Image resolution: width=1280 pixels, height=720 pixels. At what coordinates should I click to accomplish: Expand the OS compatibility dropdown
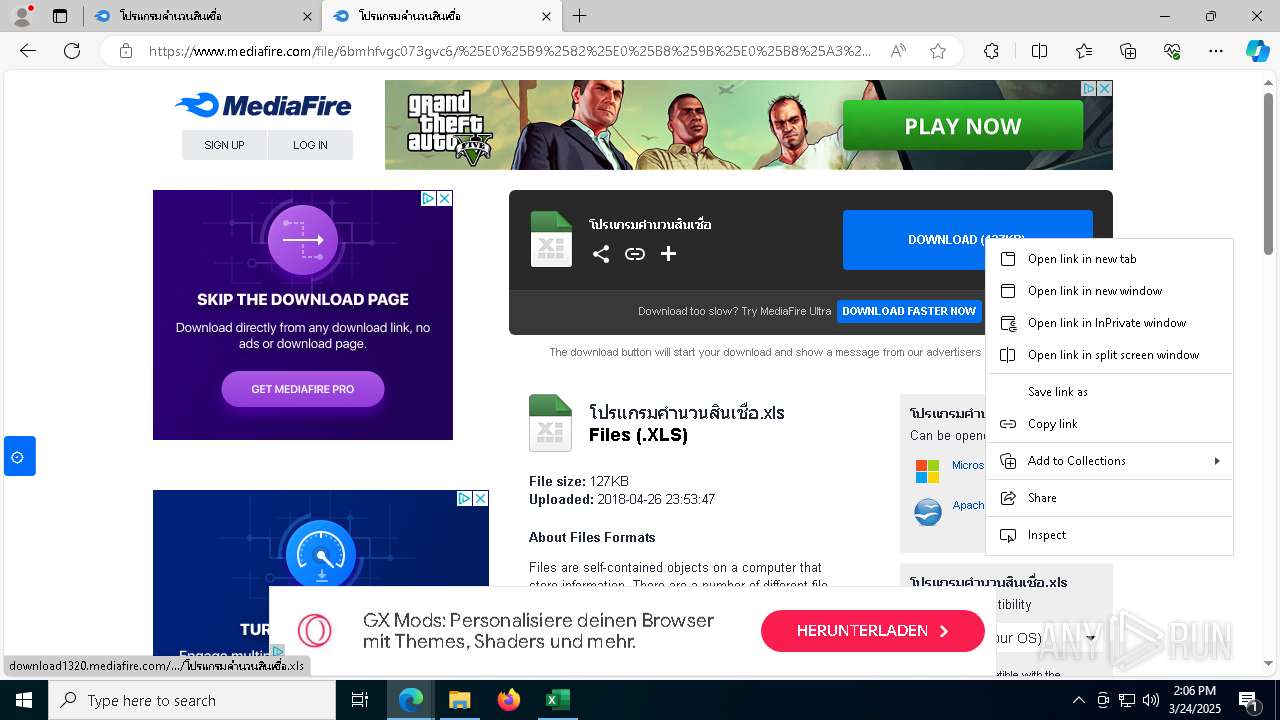1091,637
